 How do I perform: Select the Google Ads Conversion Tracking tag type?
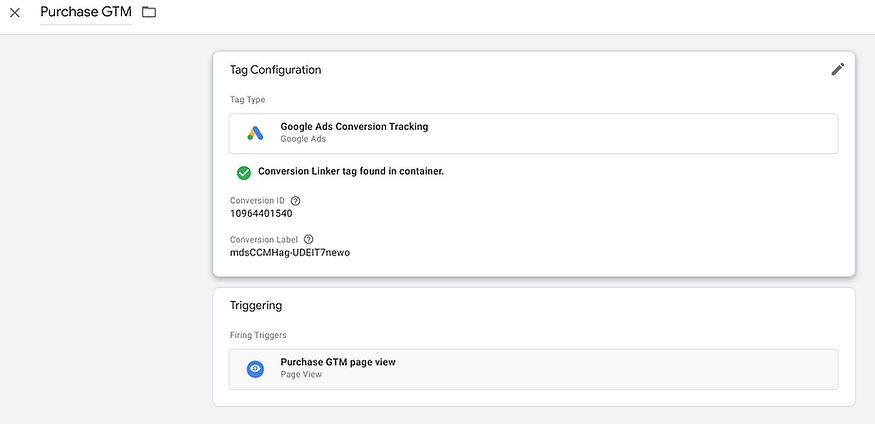point(533,133)
